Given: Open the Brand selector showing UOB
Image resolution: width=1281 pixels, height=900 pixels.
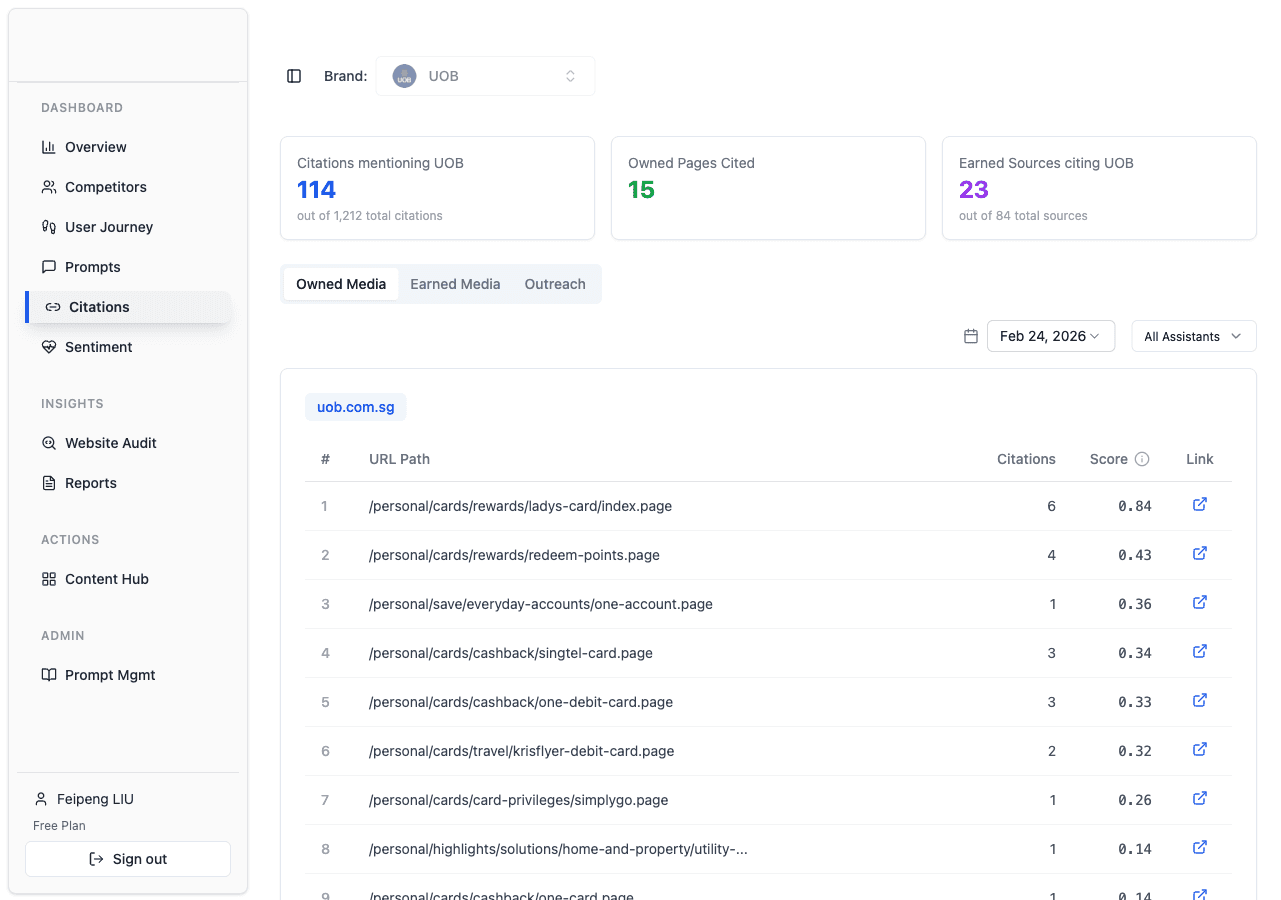Looking at the screenshot, I should click(x=485, y=75).
